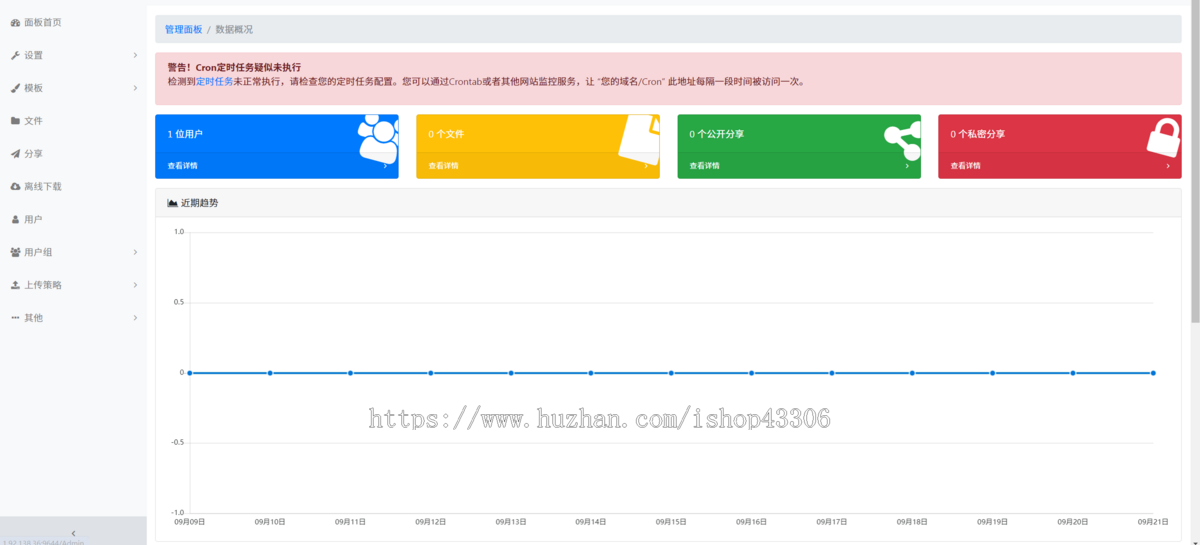The image size is (1200, 545).
Task: Click the folder icon beside 文件
Action: point(15,121)
